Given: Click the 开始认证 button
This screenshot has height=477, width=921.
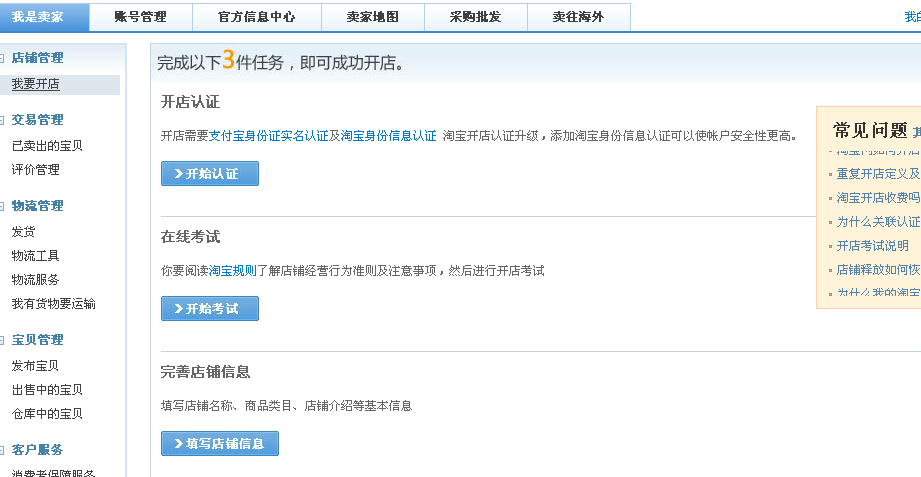Looking at the screenshot, I should tap(210, 174).
